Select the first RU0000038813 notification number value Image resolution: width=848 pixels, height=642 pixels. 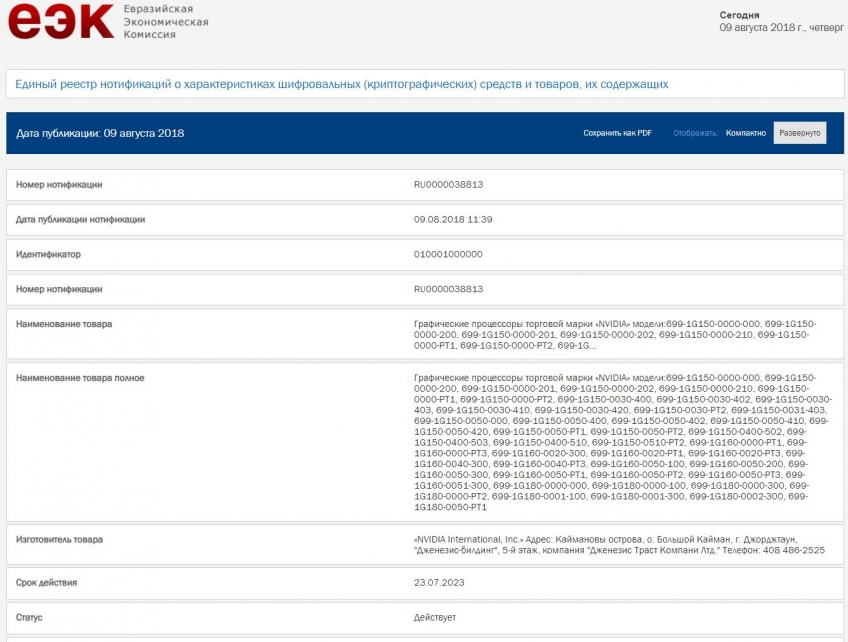click(x=448, y=185)
